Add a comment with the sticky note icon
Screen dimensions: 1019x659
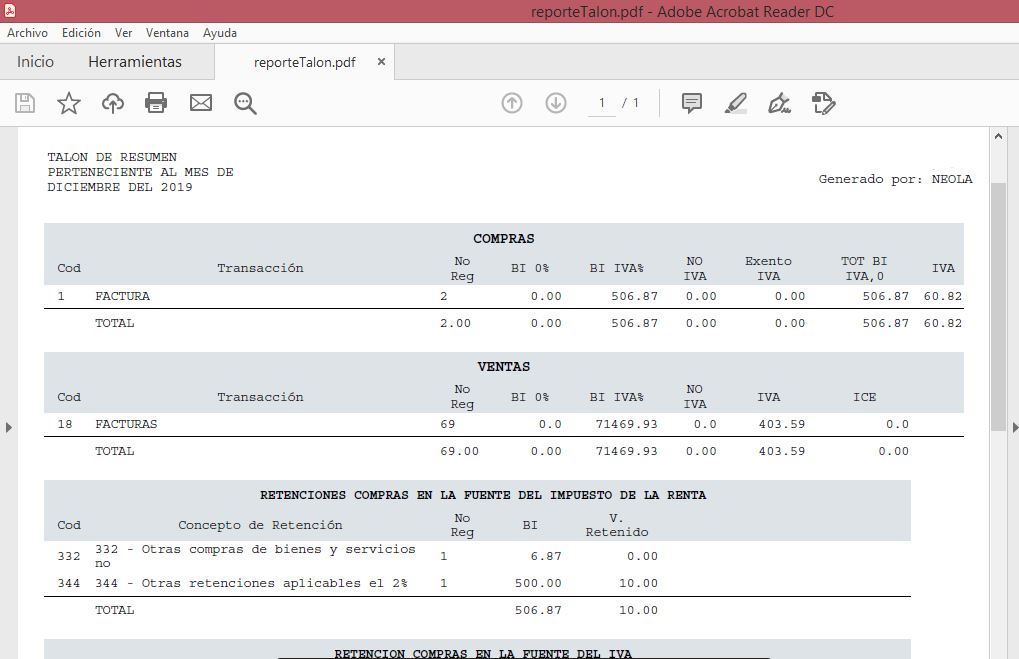click(691, 103)
